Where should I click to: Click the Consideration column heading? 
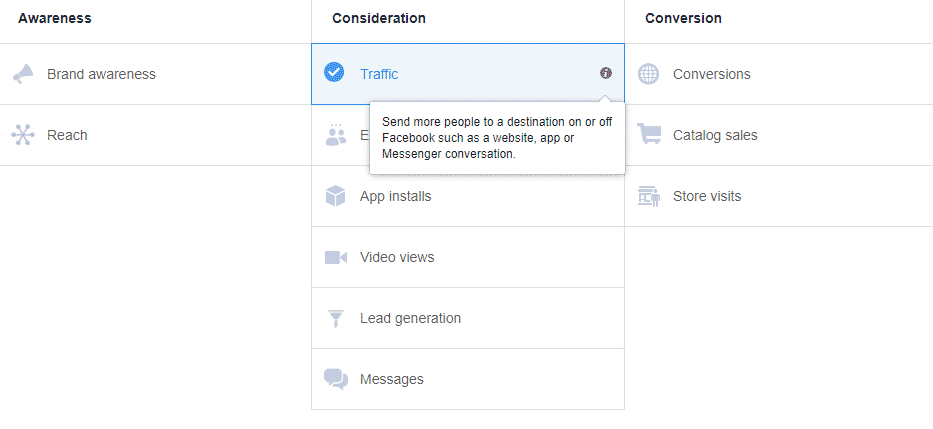pos(379,18)
